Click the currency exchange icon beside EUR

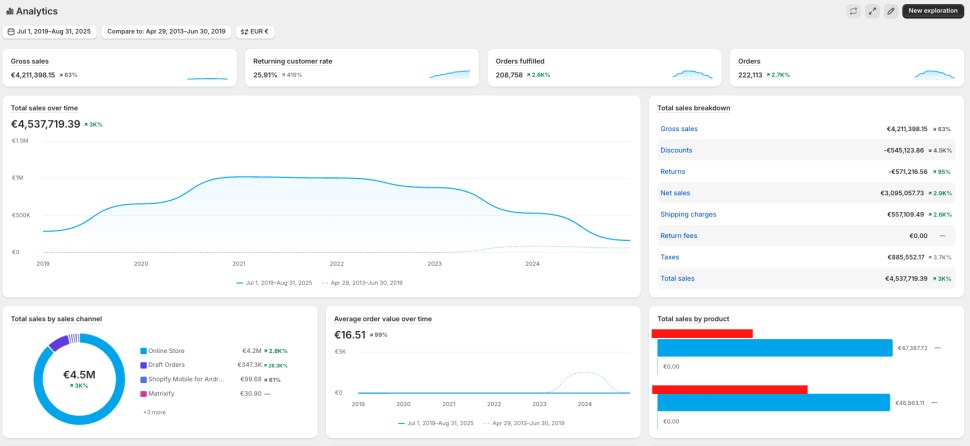pyautogui.click(x=244, y=32)
